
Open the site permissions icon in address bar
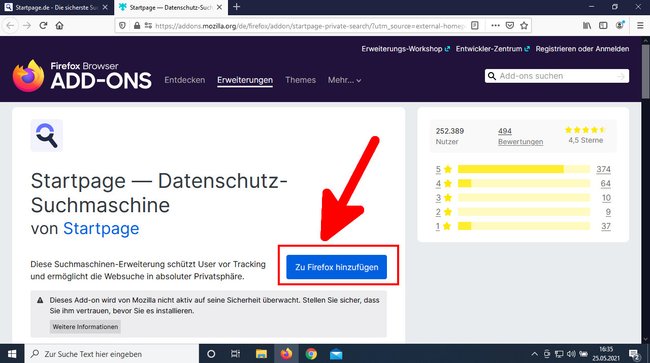pyautogui.click(x=148, y=26)
